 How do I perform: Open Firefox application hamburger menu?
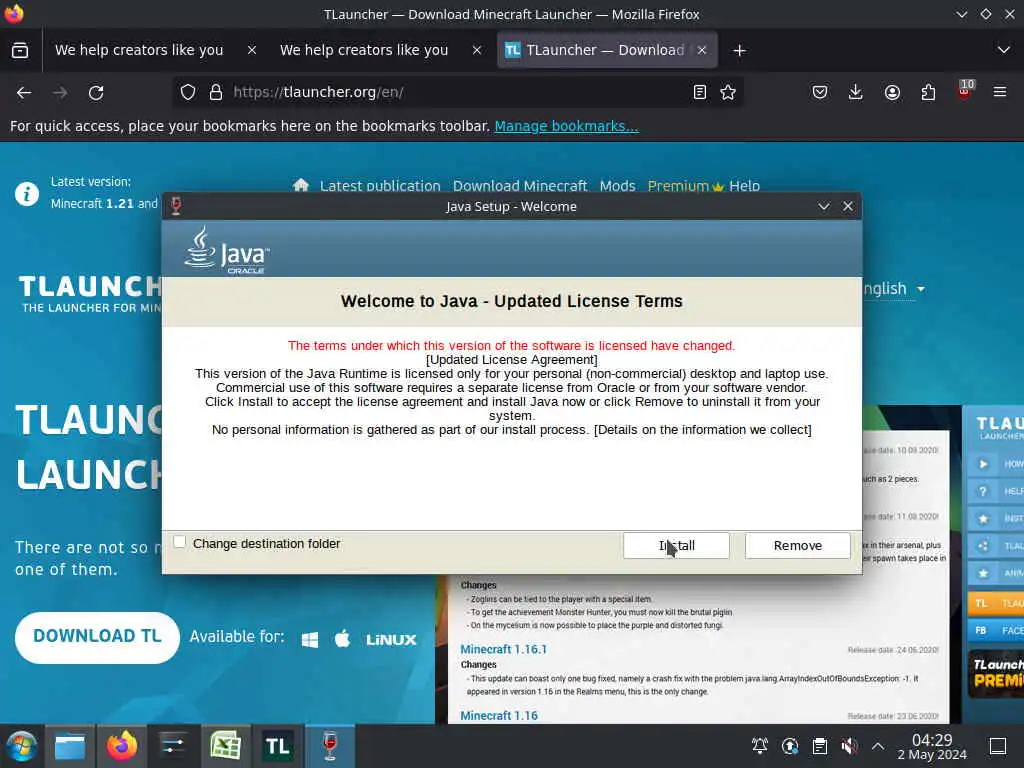click(1000, 93)
